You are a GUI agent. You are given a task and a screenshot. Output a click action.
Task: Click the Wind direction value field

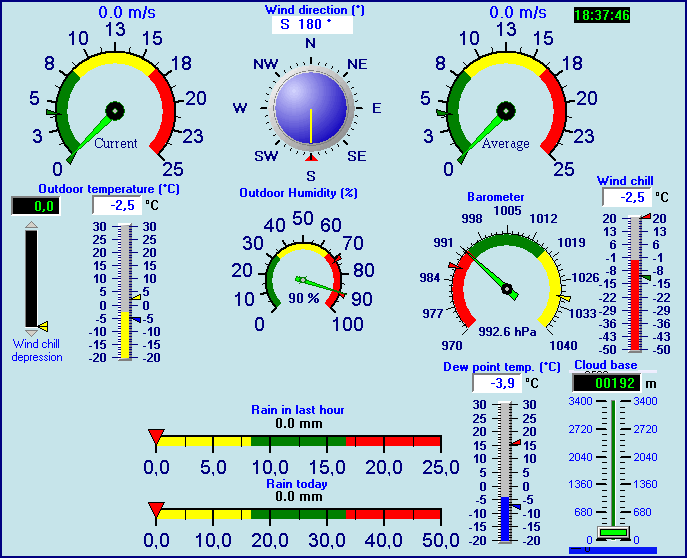[311, 24]
